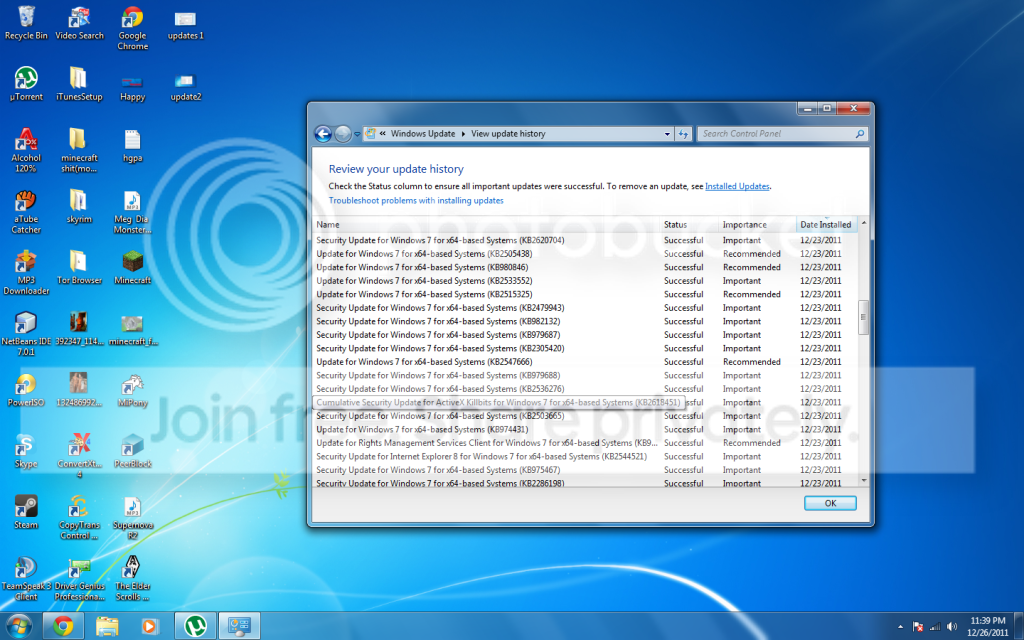The image size is (1024, 640).
Task: Show hidden system tray icons
Action: pos(900,627)
